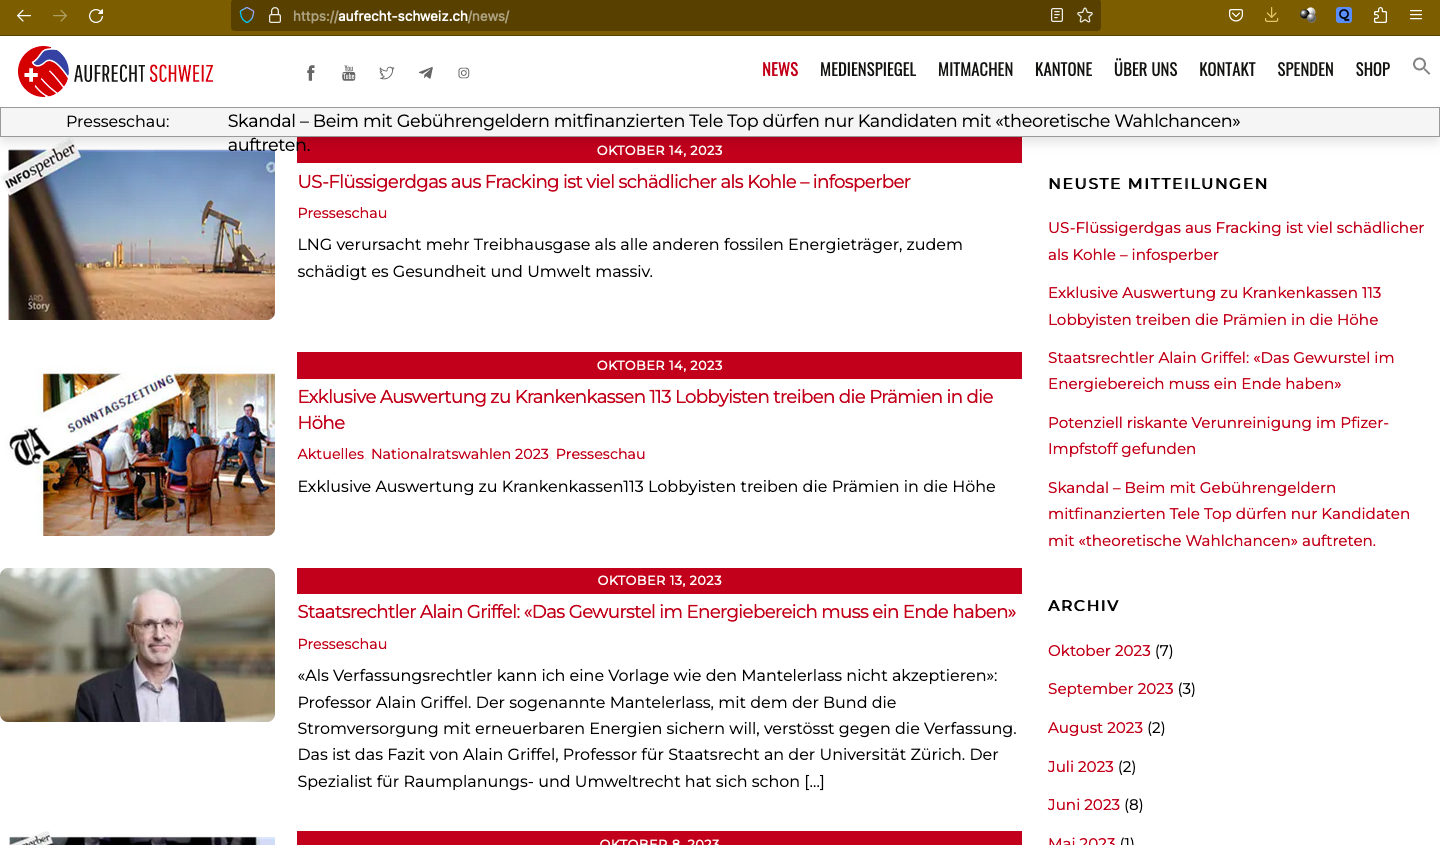Open article title Staatsrechtler Alain Griffel
Screen dimensions: 1440x845
[x=657, y=612]
